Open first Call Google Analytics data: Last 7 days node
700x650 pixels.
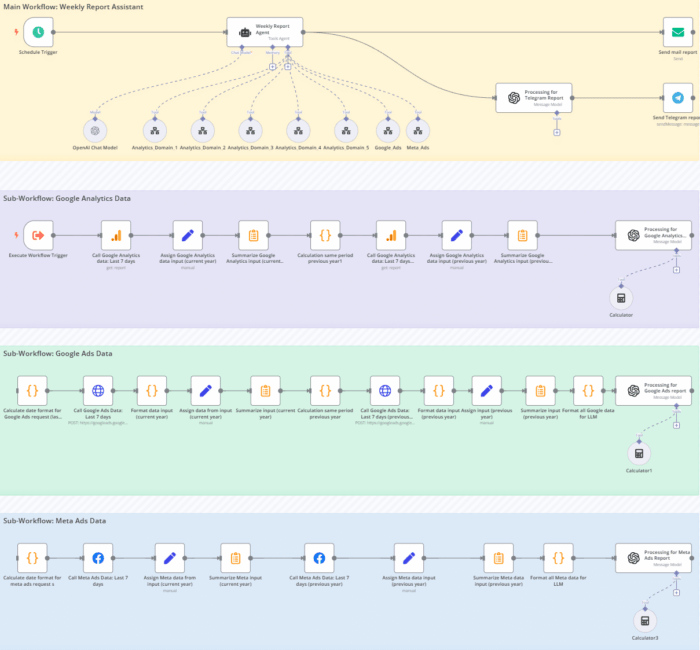116,235
